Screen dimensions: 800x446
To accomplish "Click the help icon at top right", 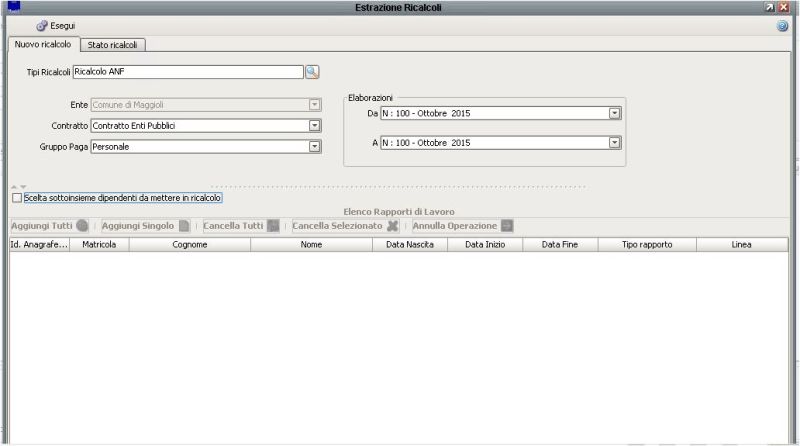I will [782, 26].
